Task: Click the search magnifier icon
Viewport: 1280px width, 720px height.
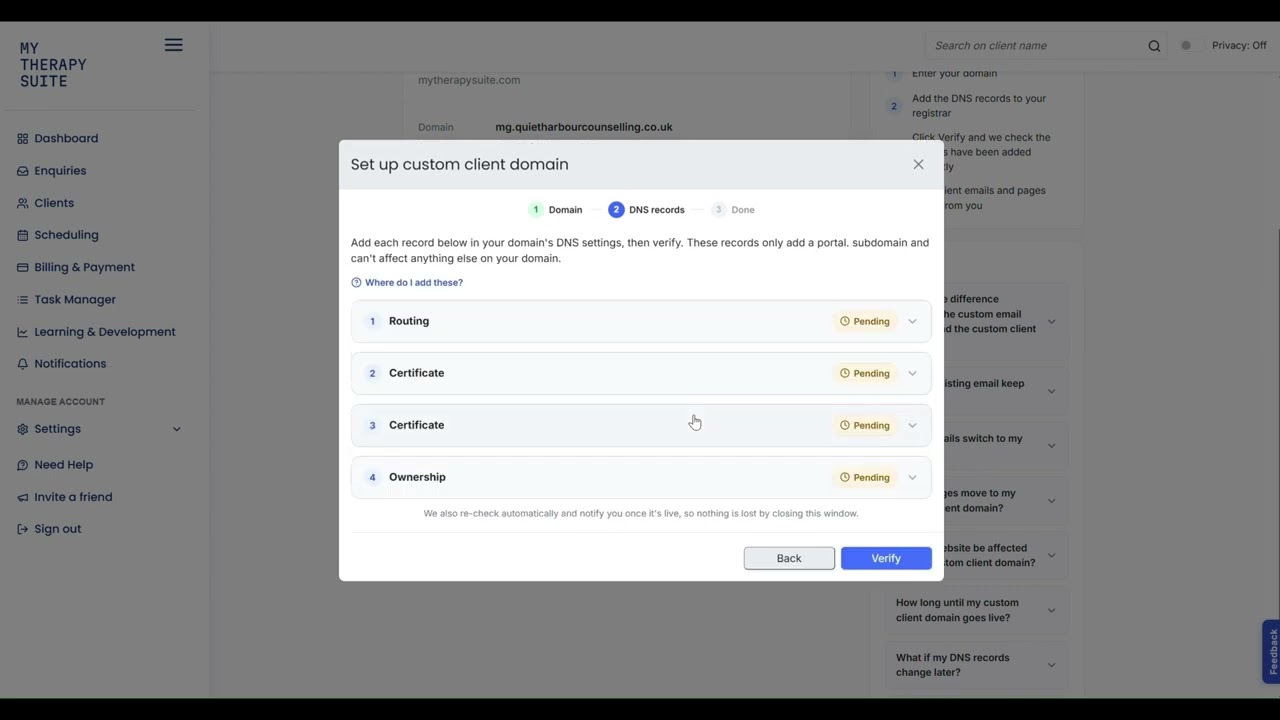Action: (x=1154, y=46)
